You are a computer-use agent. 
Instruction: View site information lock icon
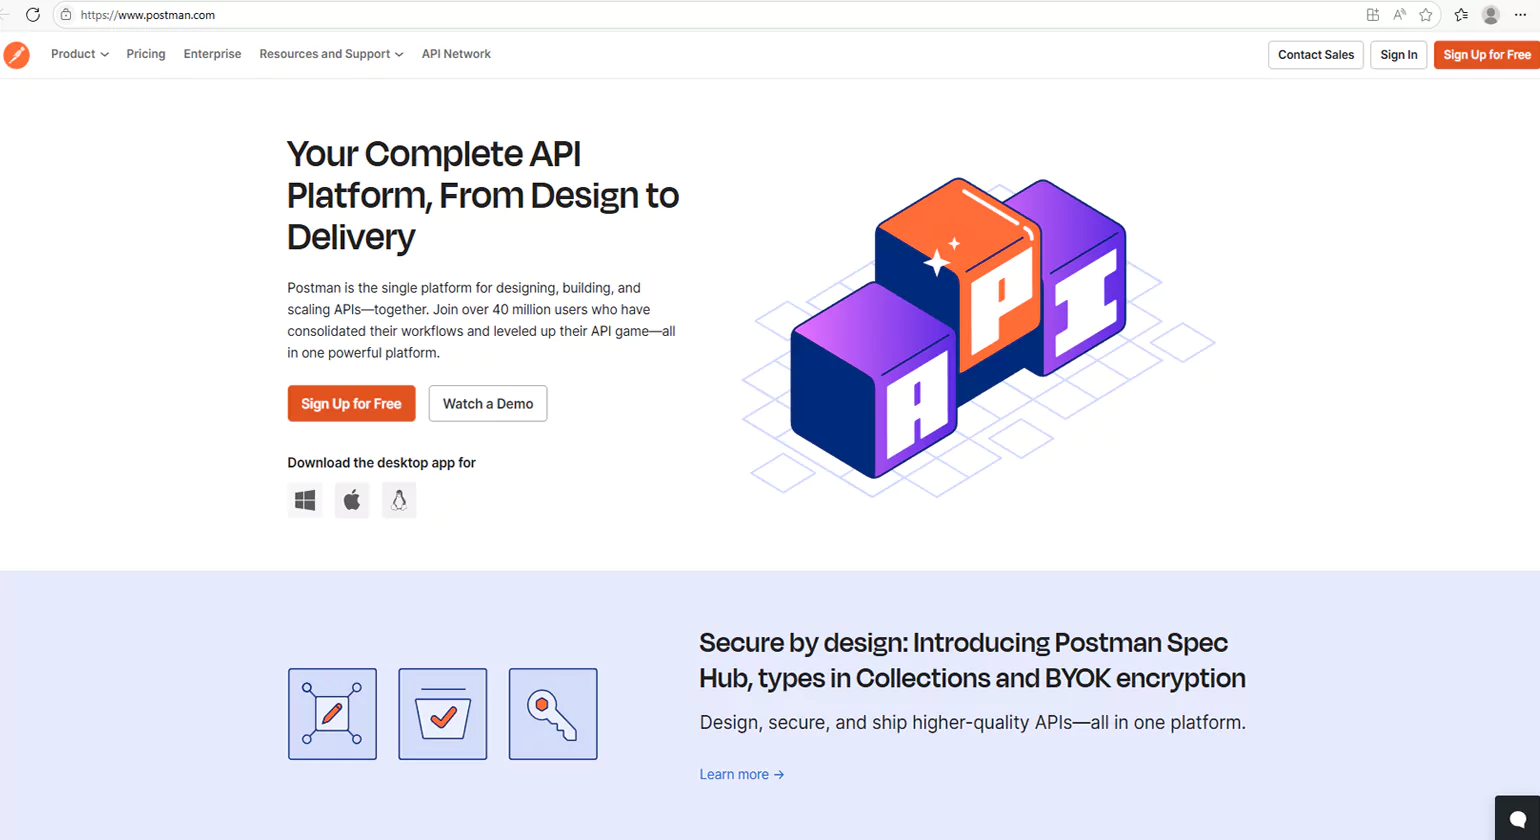click(x=66, y=15)
